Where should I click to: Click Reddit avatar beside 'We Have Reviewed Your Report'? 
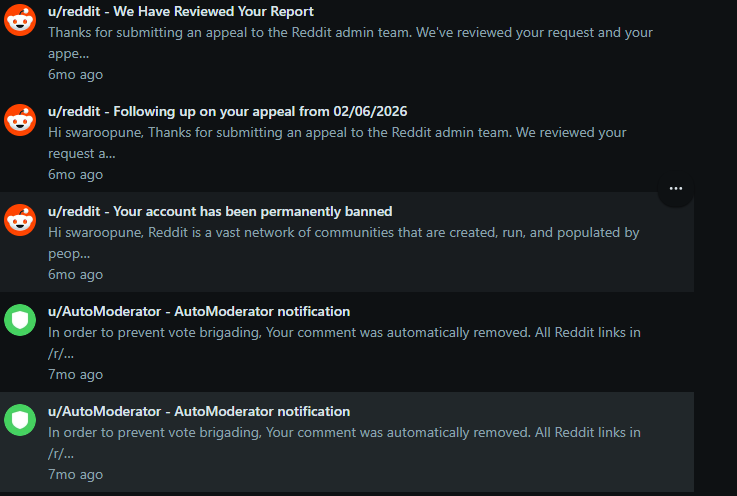coord(20,20)
